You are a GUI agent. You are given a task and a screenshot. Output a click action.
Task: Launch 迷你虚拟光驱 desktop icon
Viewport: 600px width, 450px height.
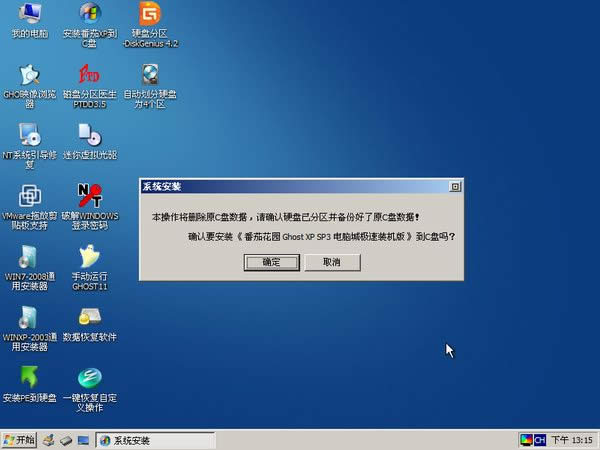pyautogui.click(x=89, y=135)
